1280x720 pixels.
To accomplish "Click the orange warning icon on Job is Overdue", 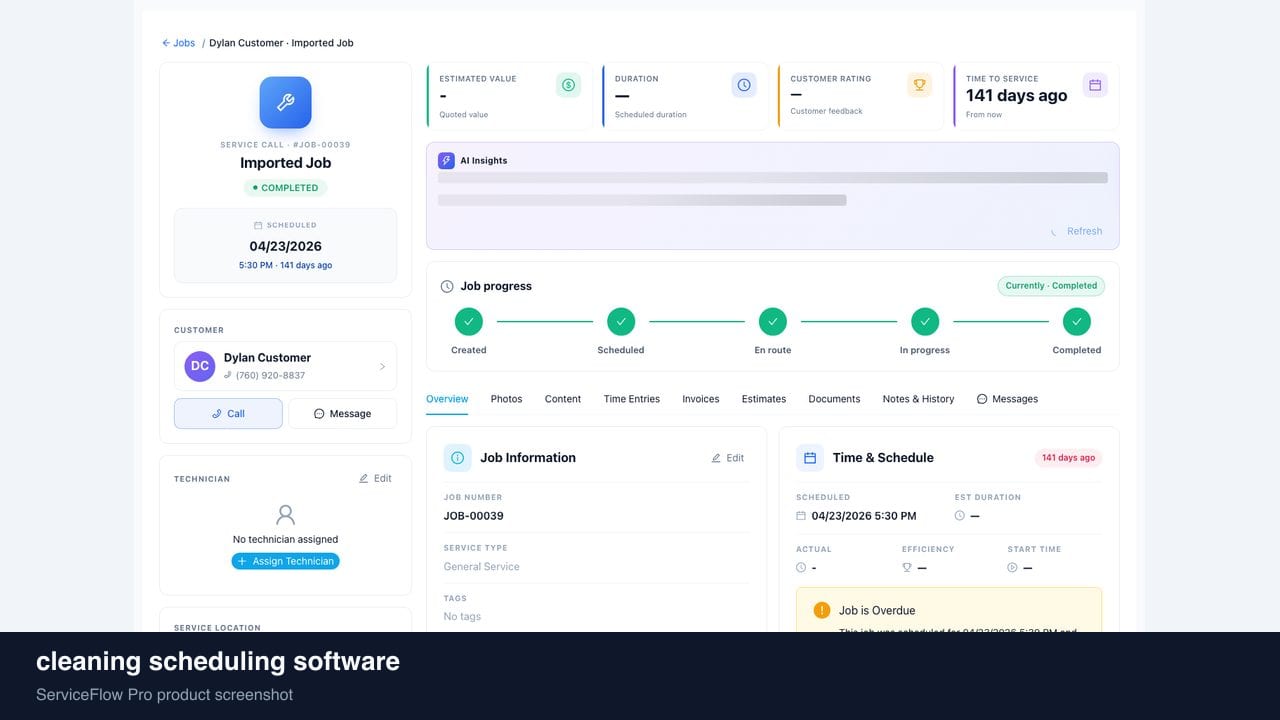I will coord(822,610).
